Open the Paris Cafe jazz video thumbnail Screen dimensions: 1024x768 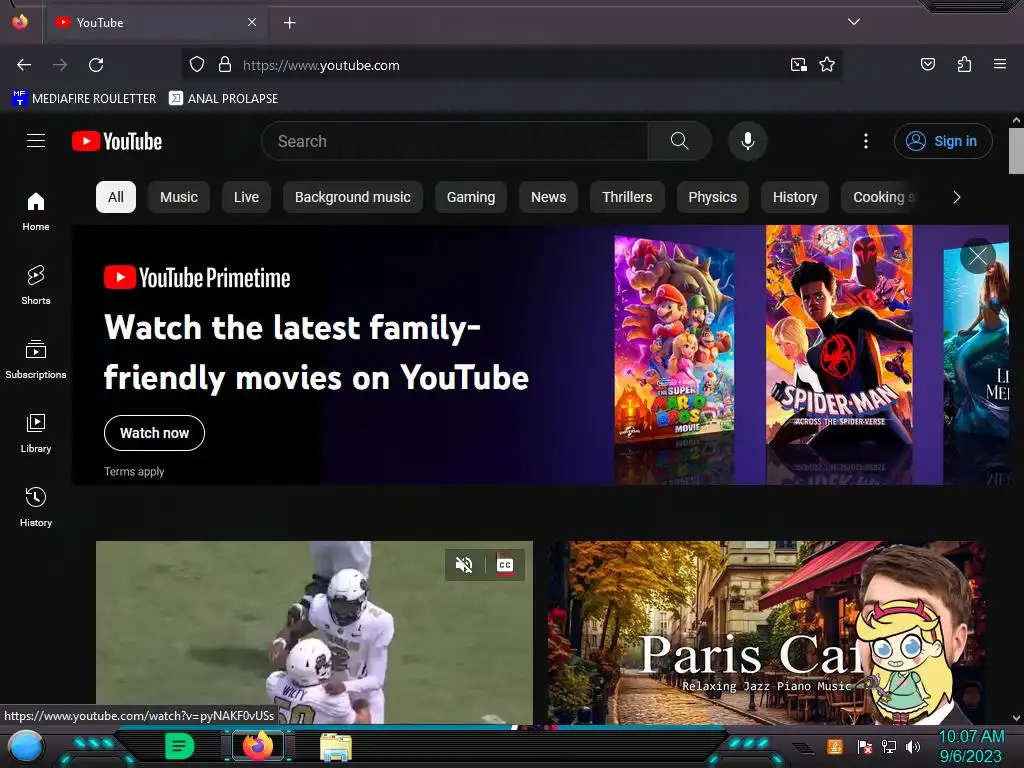click(767, 632)
